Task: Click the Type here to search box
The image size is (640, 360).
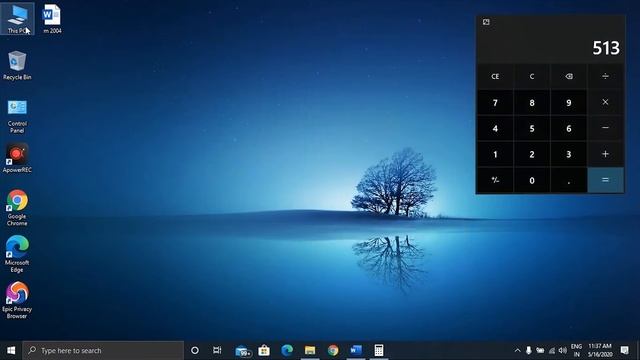Action: click(103, 350)
